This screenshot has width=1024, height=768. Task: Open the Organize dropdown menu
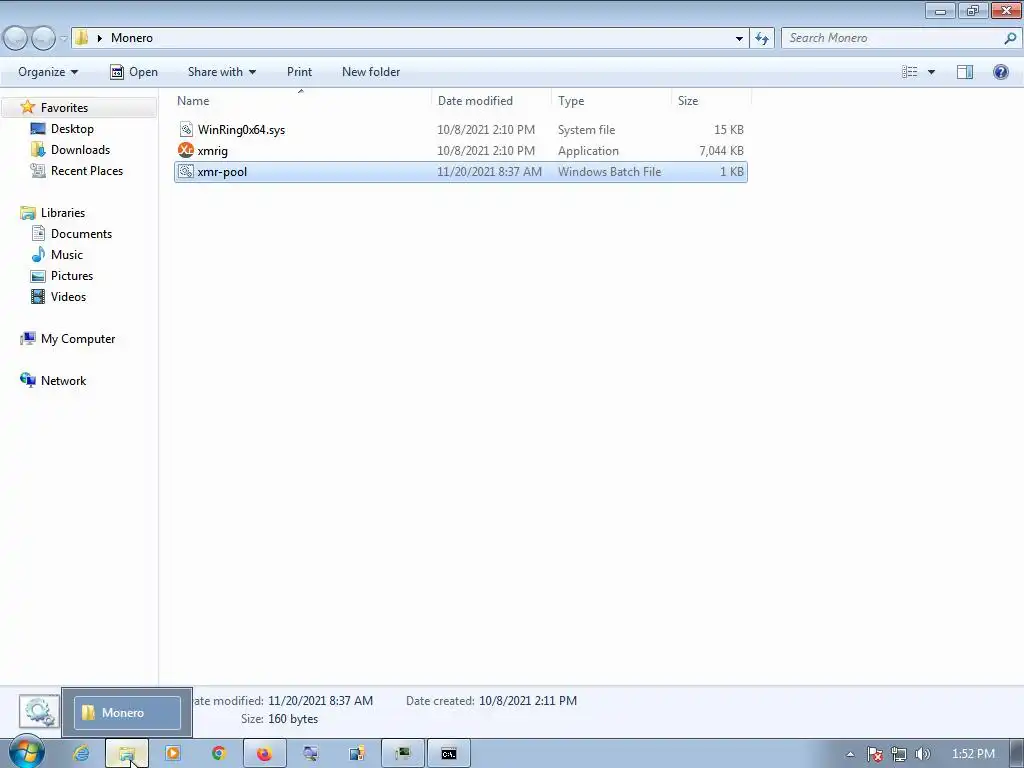pyautogui.click(x=48, y=72)
